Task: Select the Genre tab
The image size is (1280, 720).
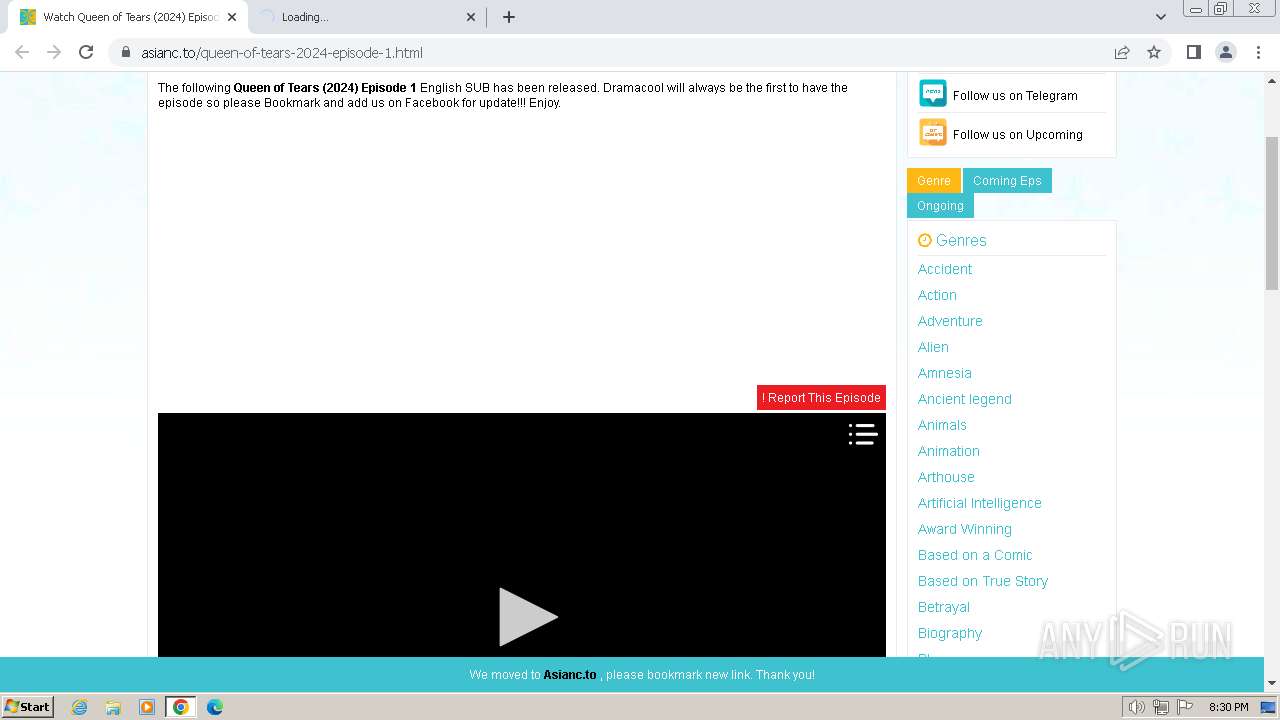Action: (x=934, y=181)
